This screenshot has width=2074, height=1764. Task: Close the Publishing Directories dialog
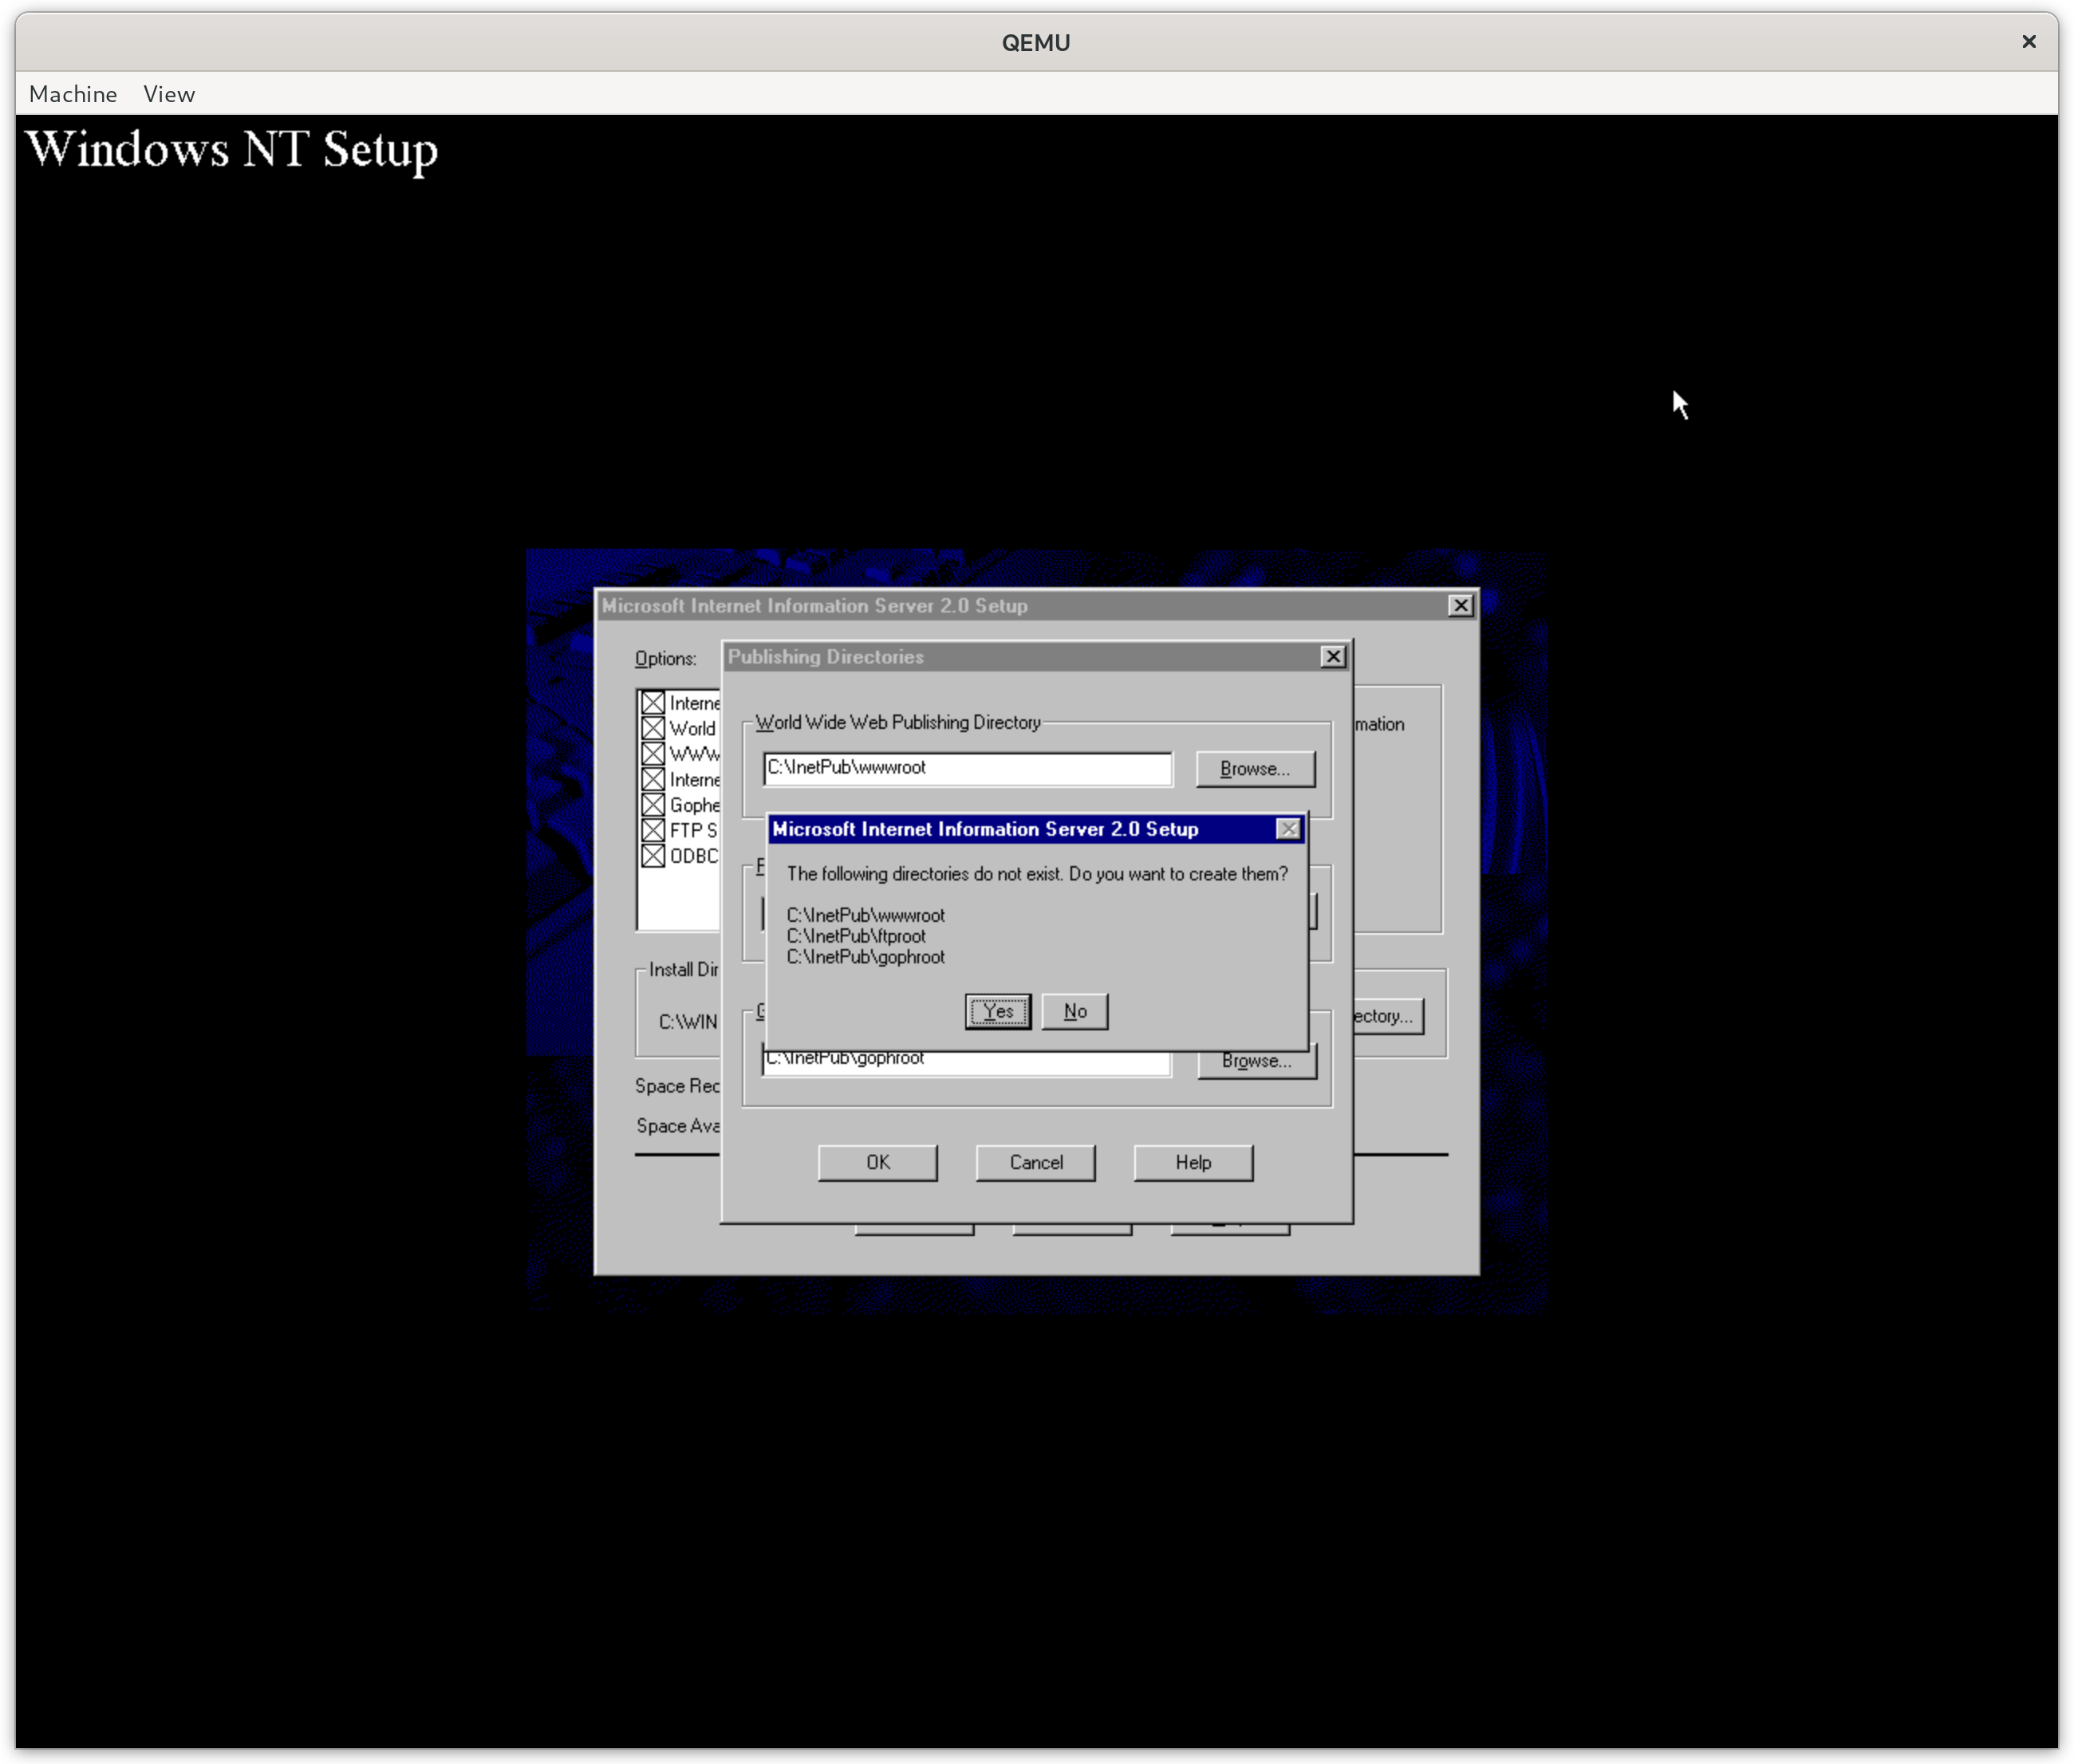point(1332,657)
